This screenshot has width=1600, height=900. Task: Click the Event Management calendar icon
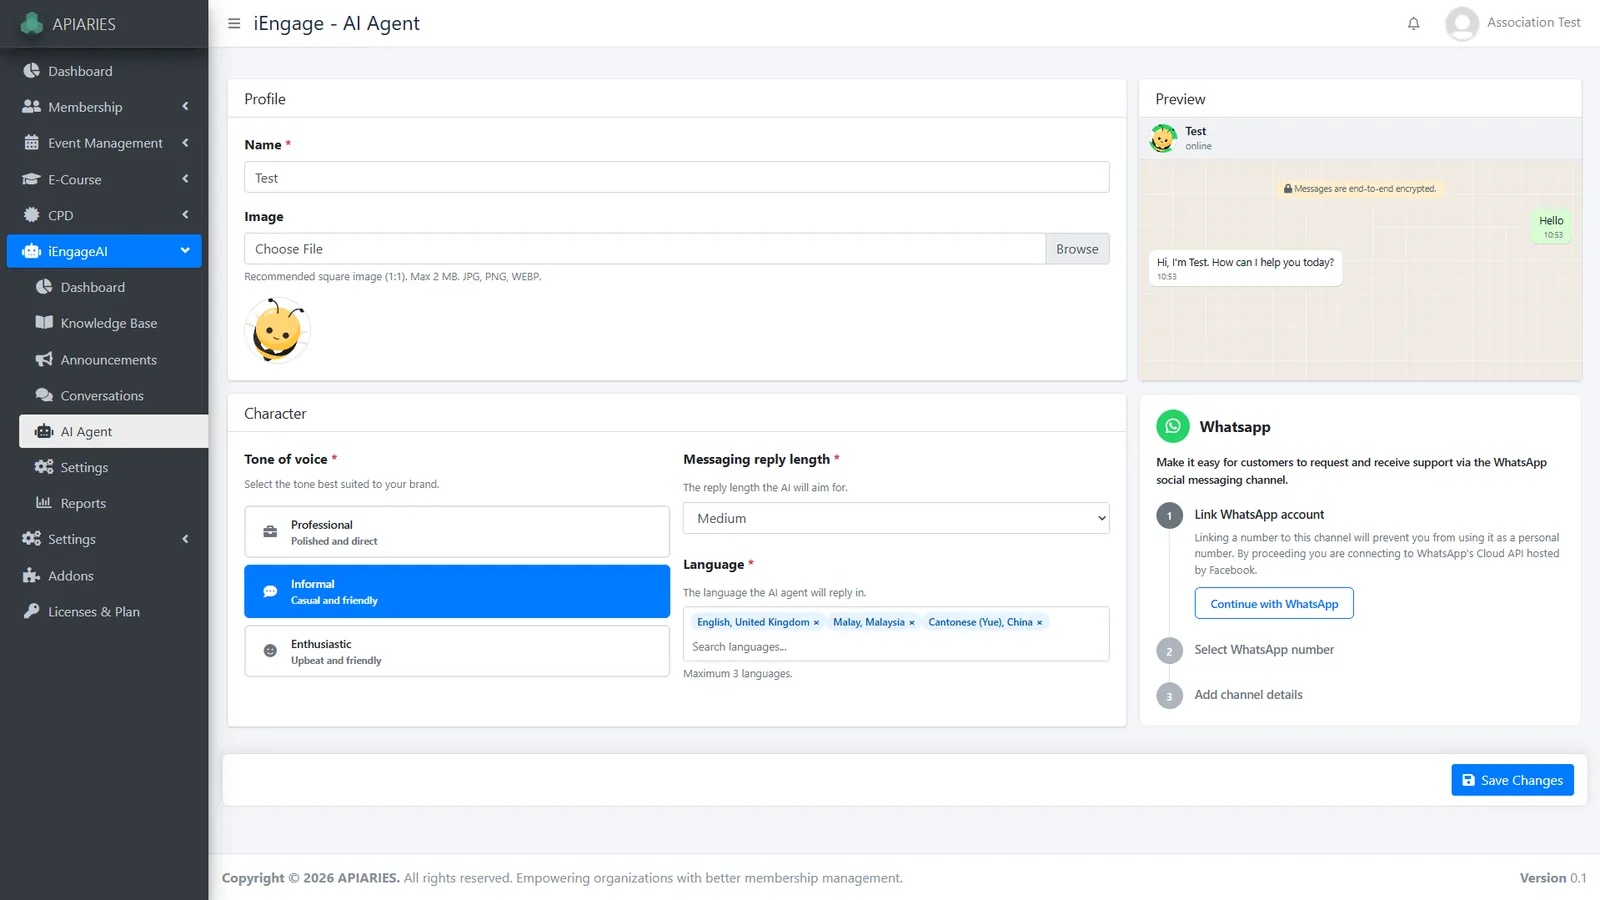(x=31, y=143)
